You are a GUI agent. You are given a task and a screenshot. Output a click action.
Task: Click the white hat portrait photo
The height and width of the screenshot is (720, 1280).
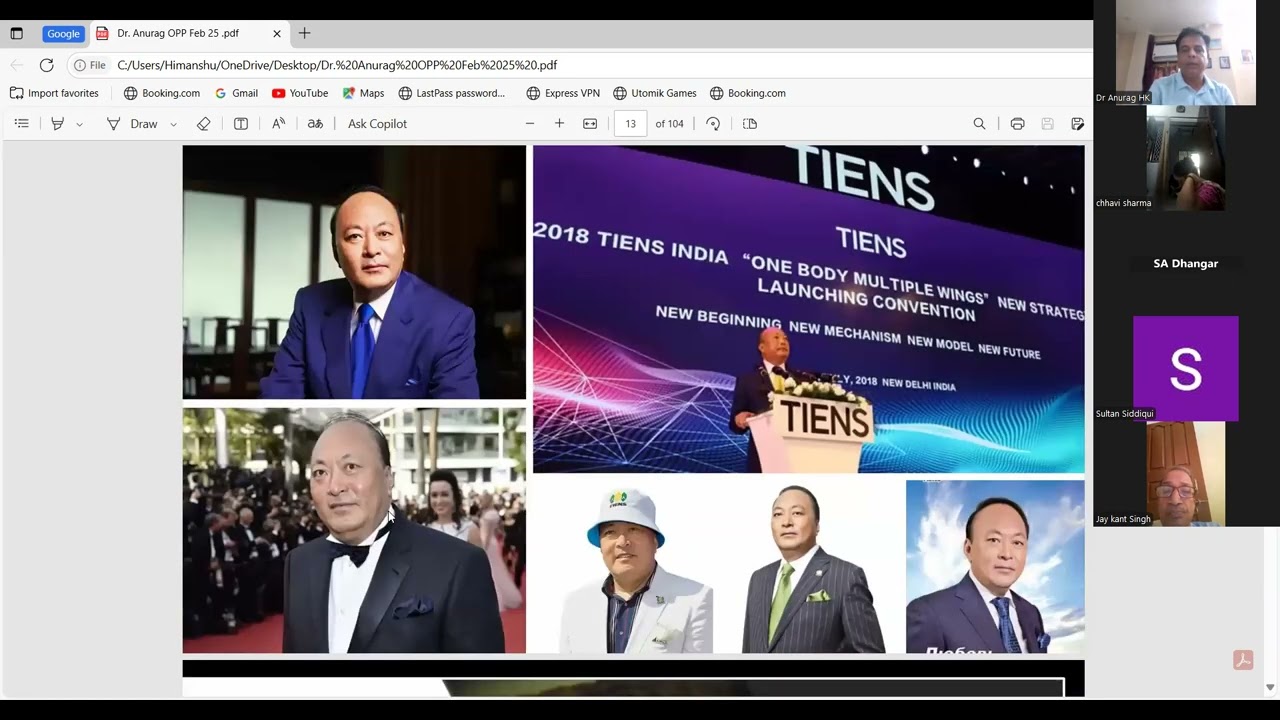pyautogui.click(x=635, y=569)
